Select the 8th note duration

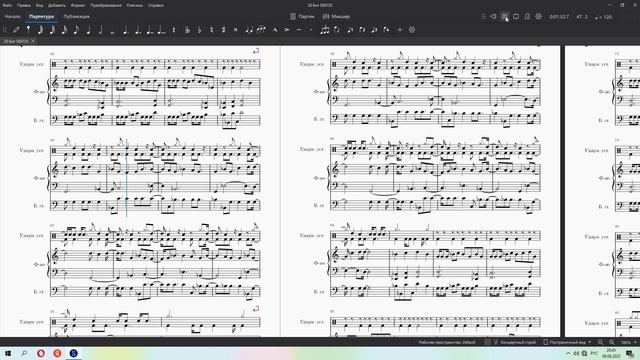[x=76, y=29]
